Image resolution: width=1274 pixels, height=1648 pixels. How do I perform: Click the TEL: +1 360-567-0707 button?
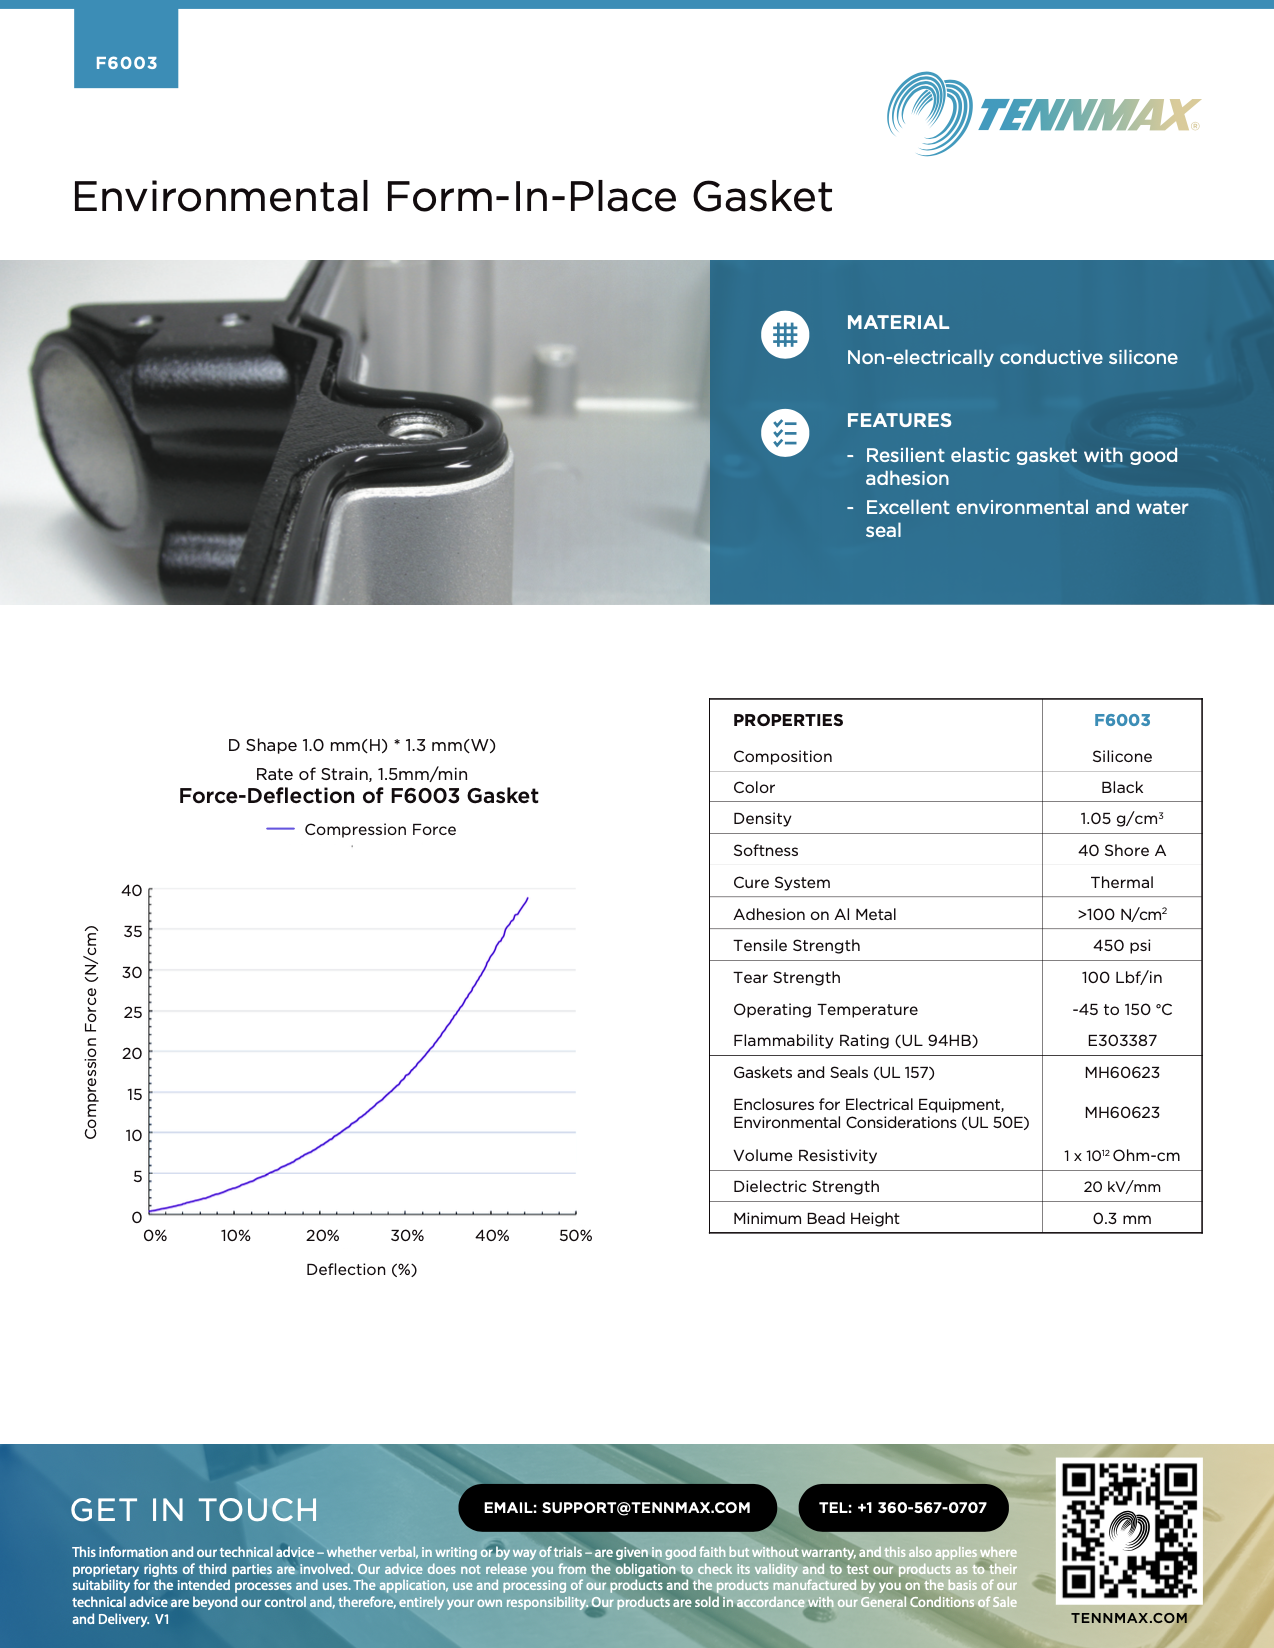[x=903, y=1508]
